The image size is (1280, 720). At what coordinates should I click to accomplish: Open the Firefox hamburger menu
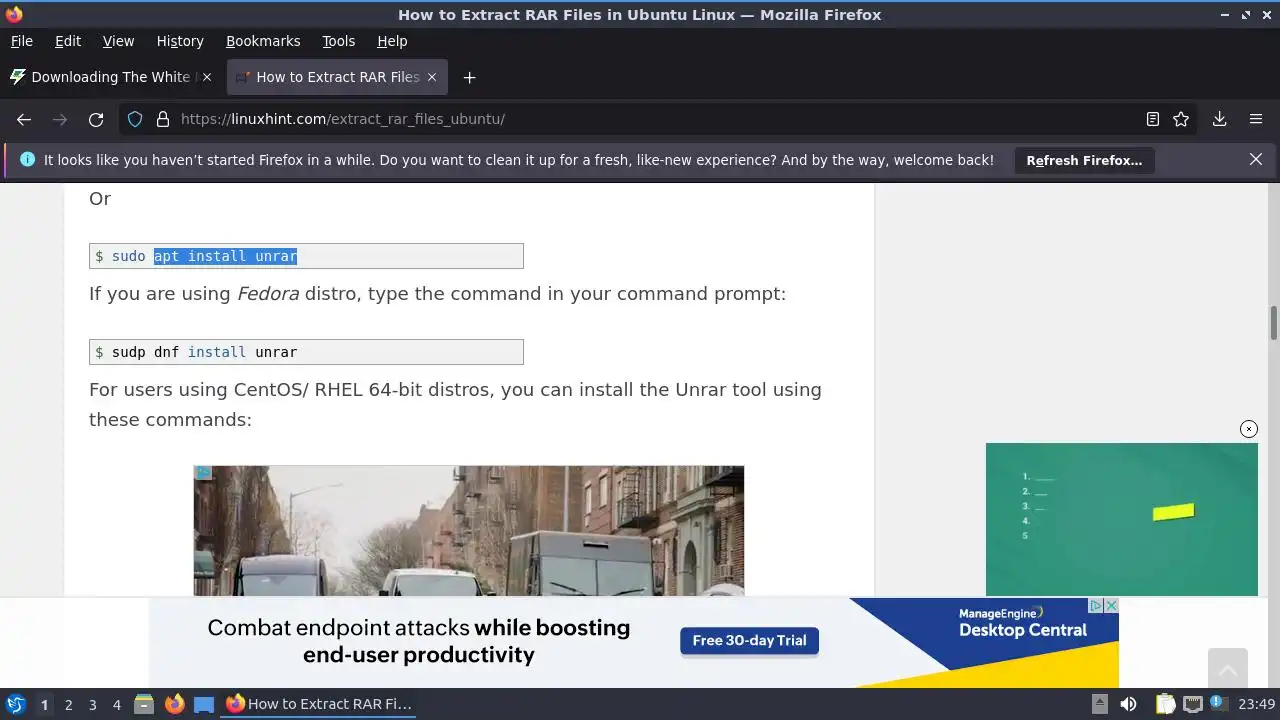(1256, 119)
